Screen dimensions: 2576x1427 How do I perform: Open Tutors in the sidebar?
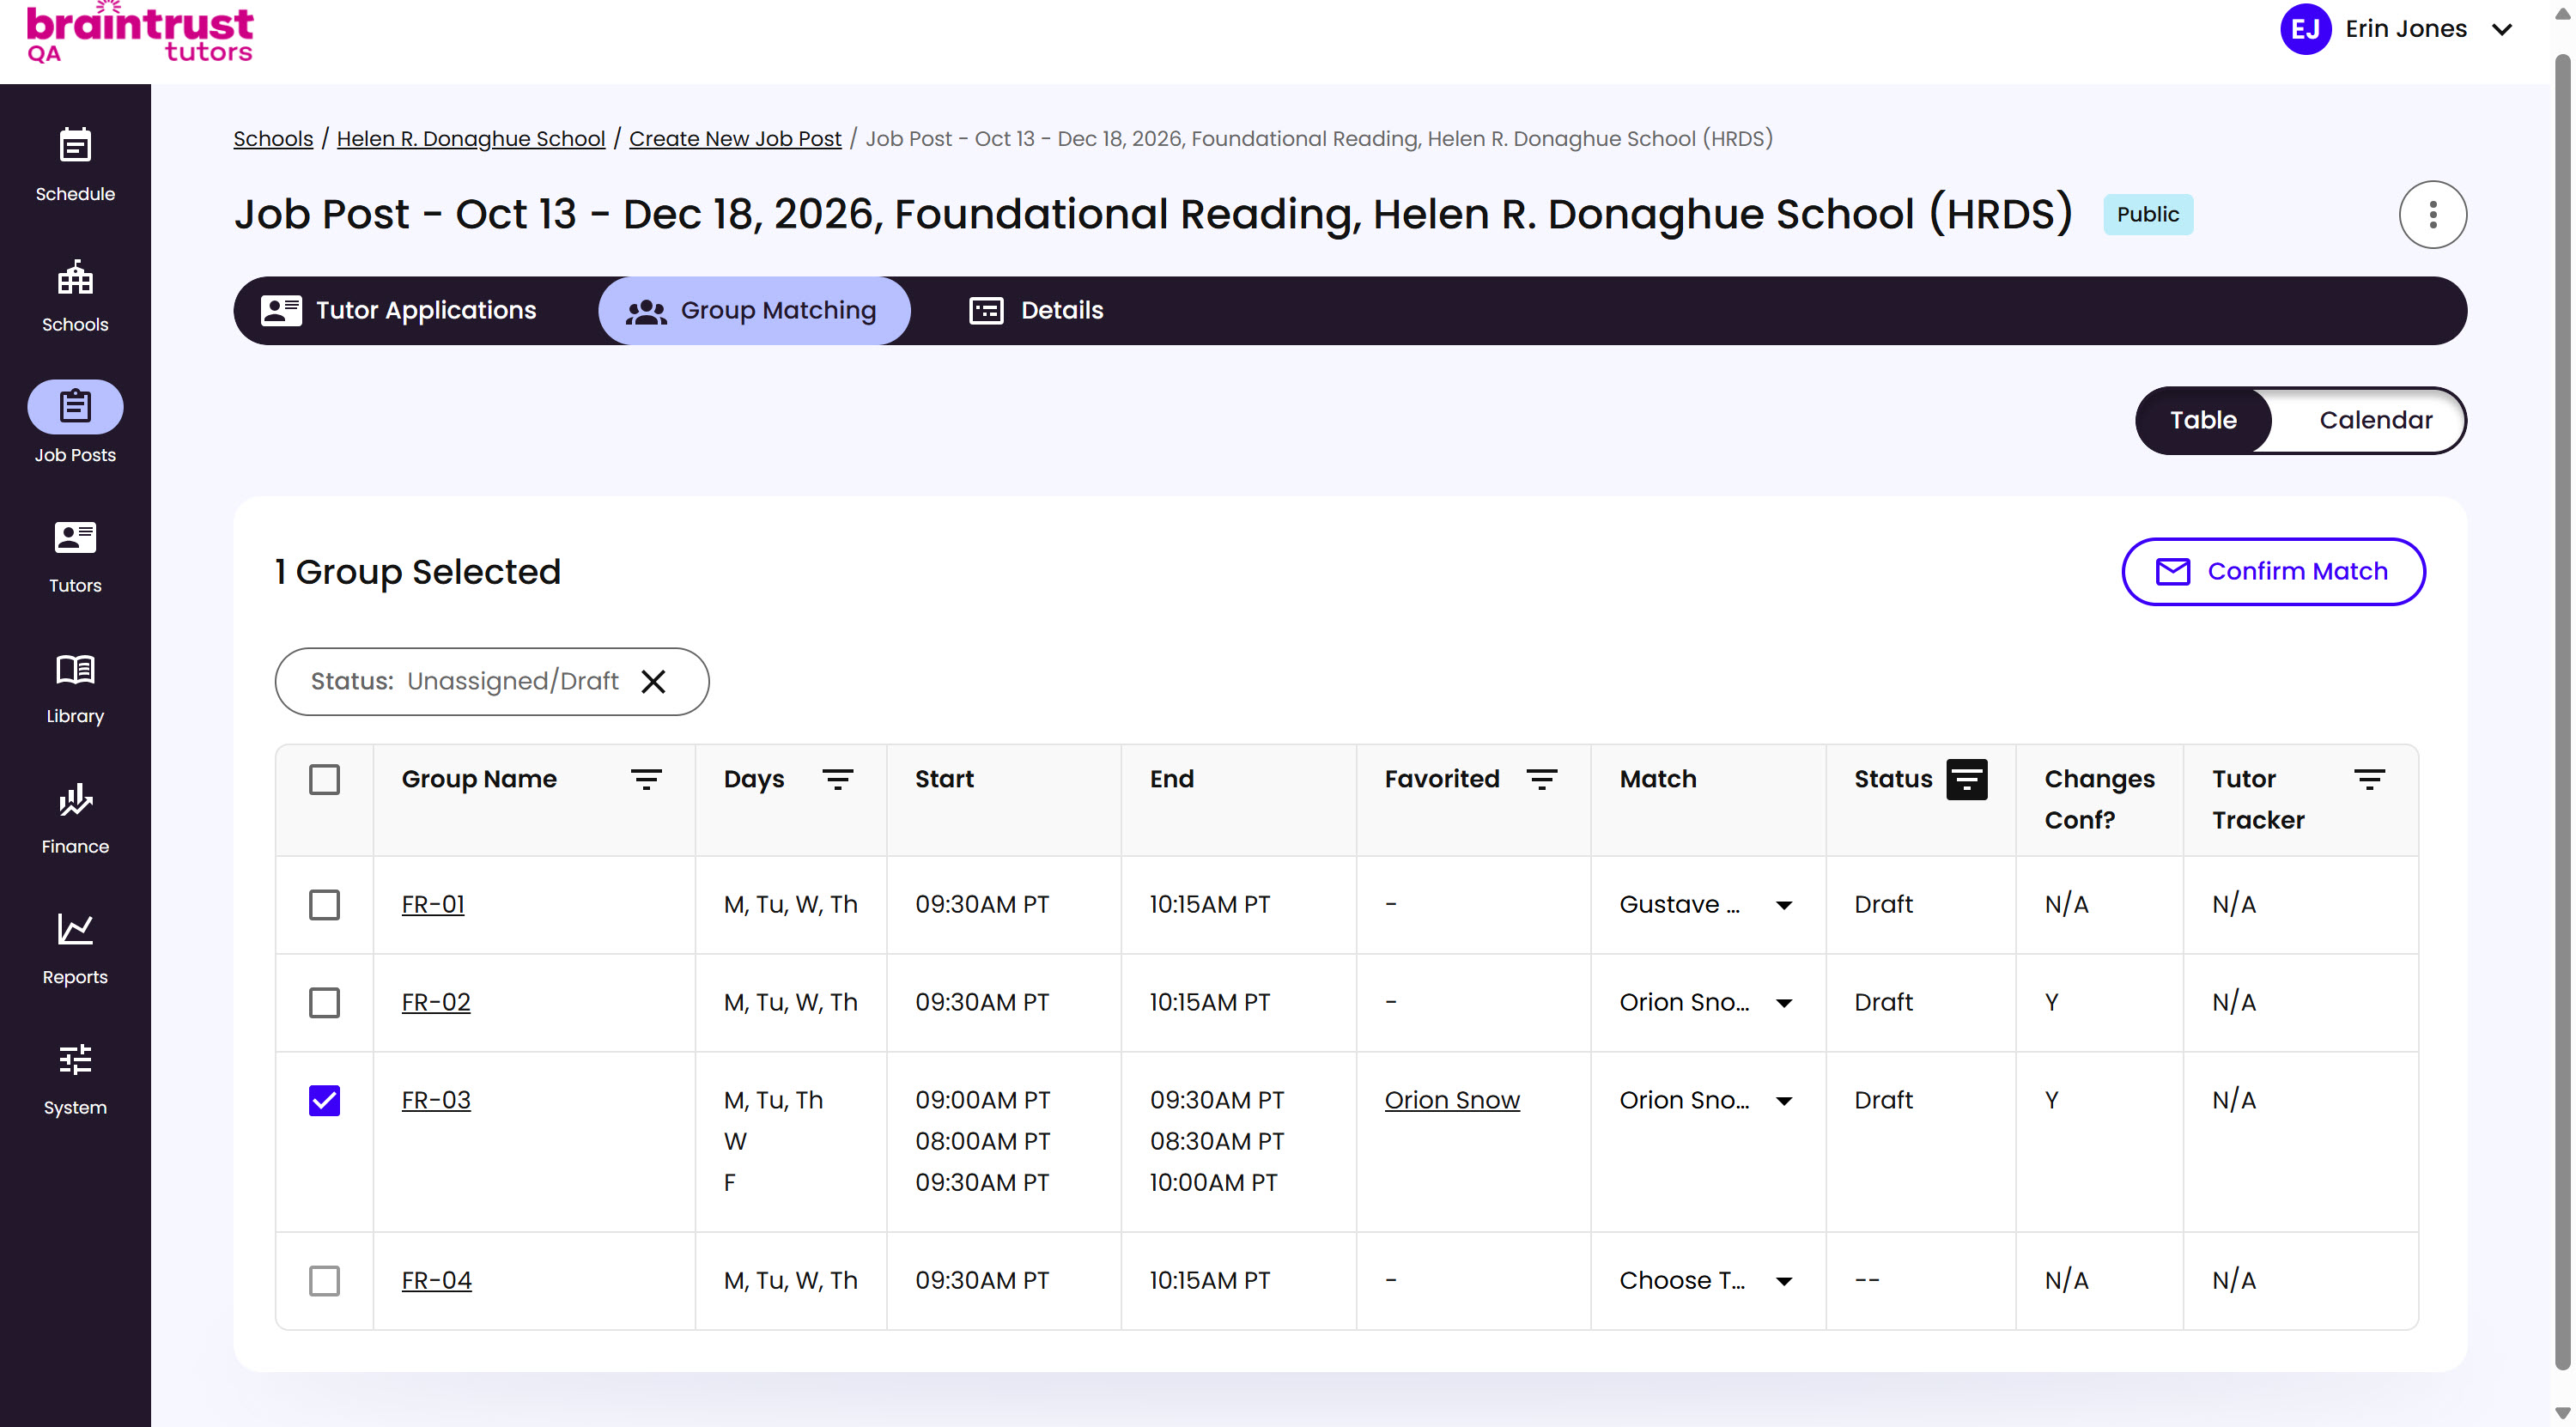click(75, 557)
